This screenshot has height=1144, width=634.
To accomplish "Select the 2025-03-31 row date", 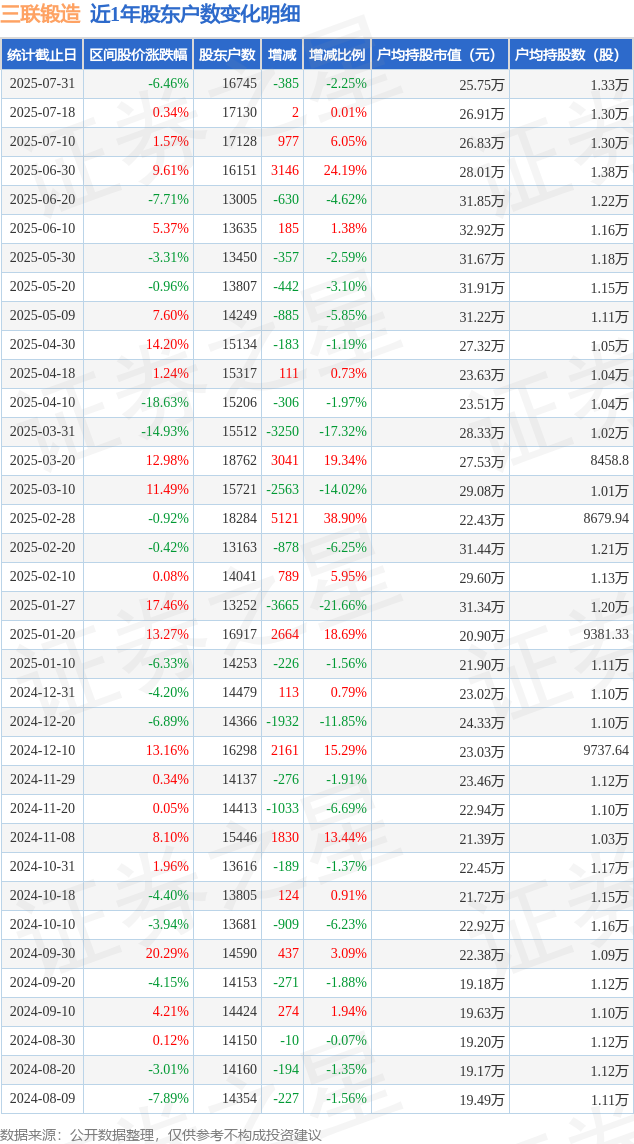I will coord(42,431).
